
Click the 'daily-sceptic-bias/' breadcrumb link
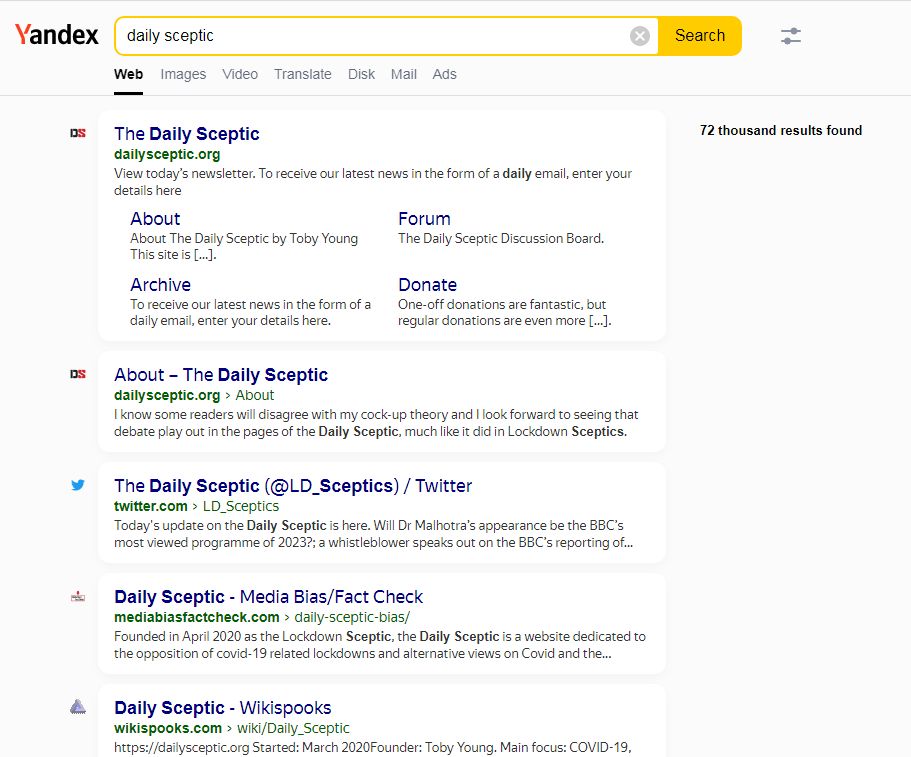click(x=352, y=618)
